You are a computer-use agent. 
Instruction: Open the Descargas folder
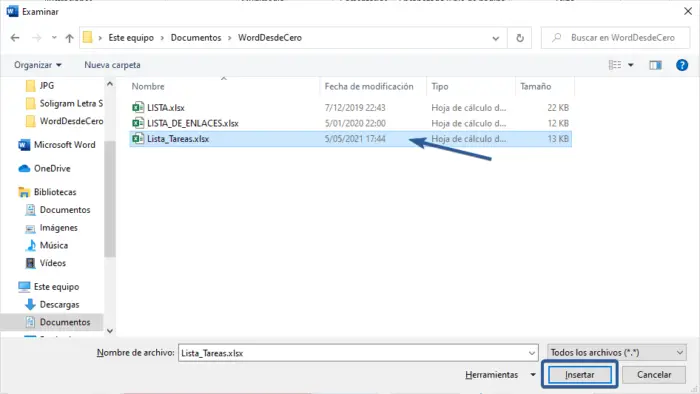coord(52,304)
